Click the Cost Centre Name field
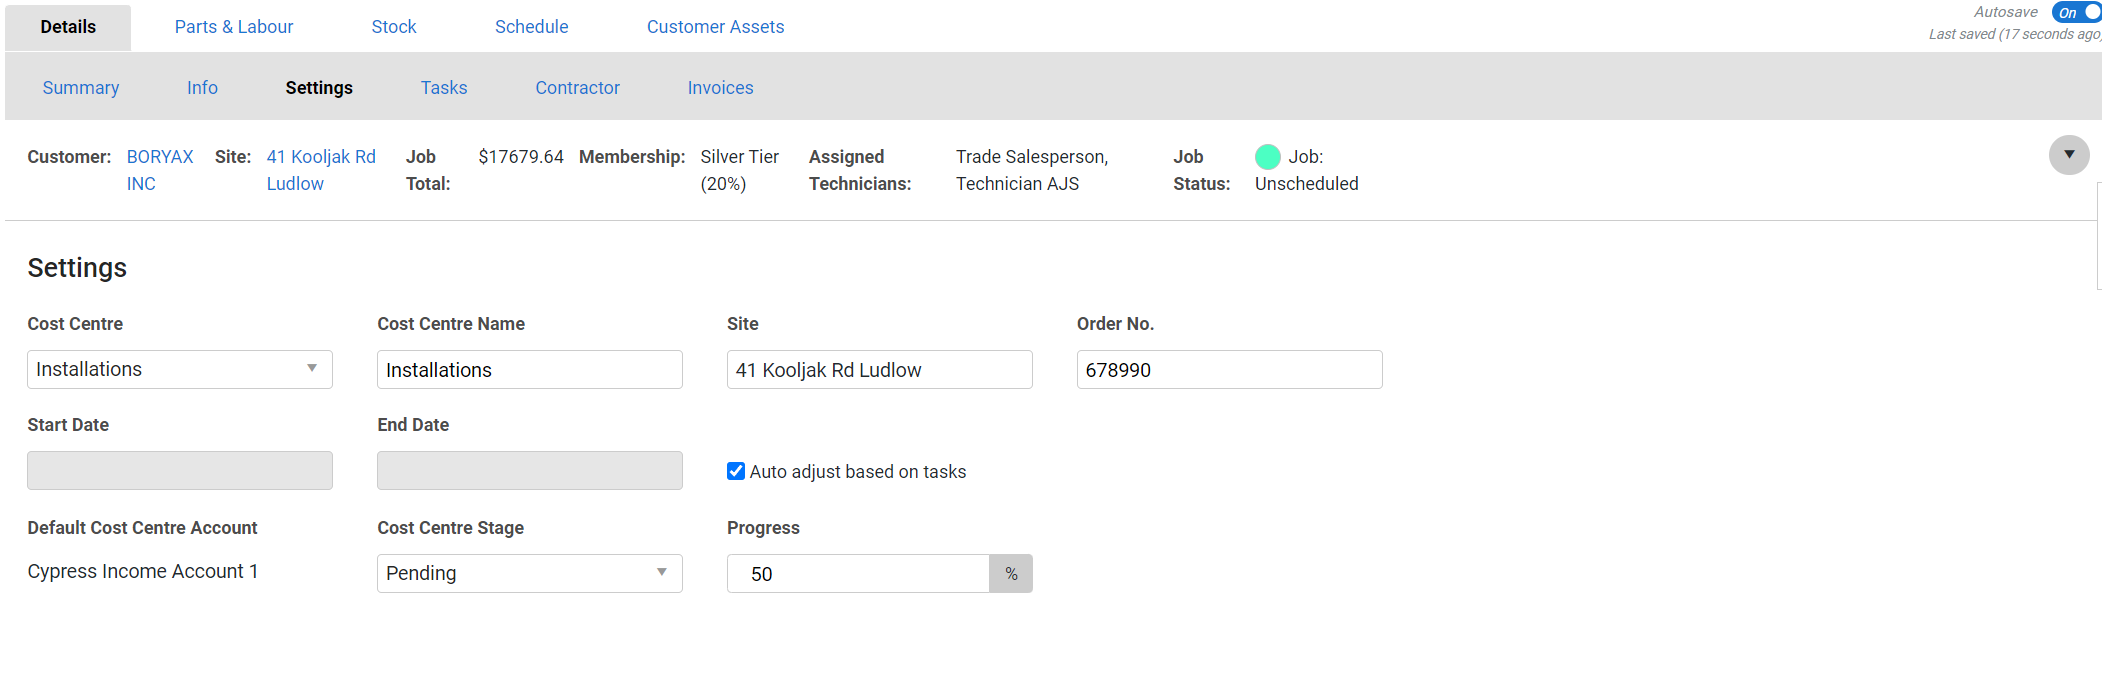The width and height of the screenshot is (2102, 680). [x=530, y=370]
